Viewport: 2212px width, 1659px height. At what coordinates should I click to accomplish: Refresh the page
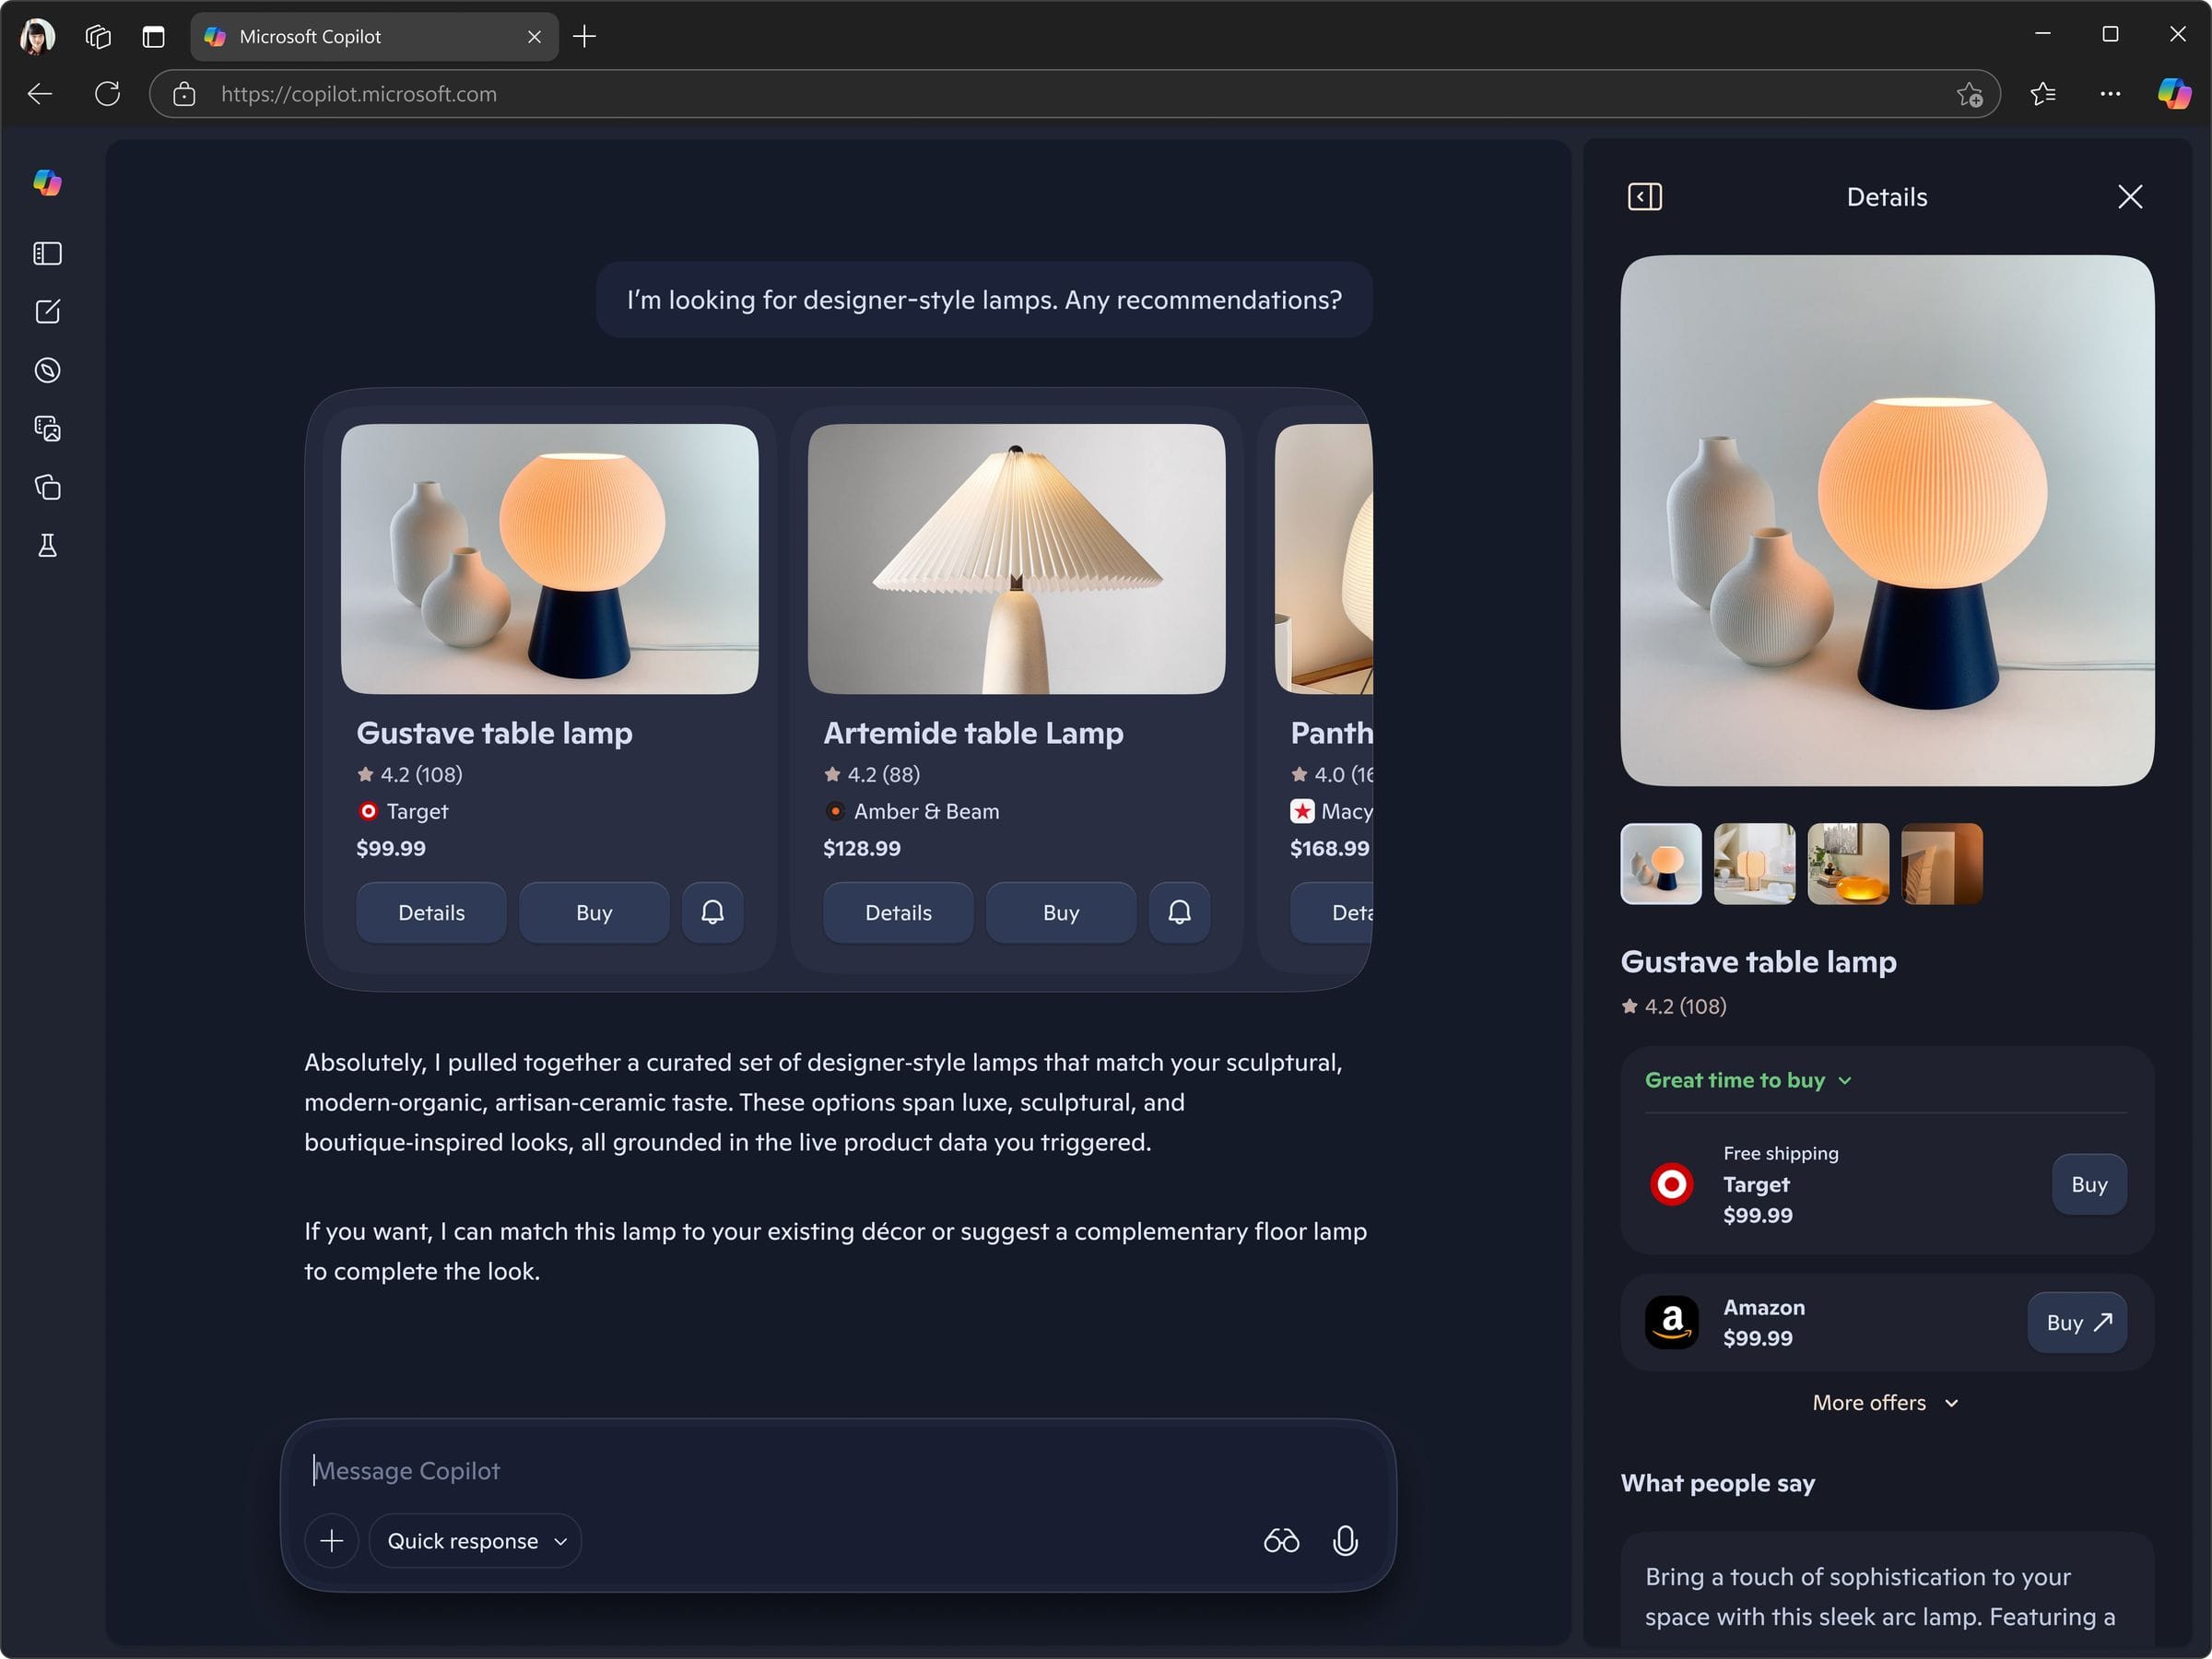(107, 94)
